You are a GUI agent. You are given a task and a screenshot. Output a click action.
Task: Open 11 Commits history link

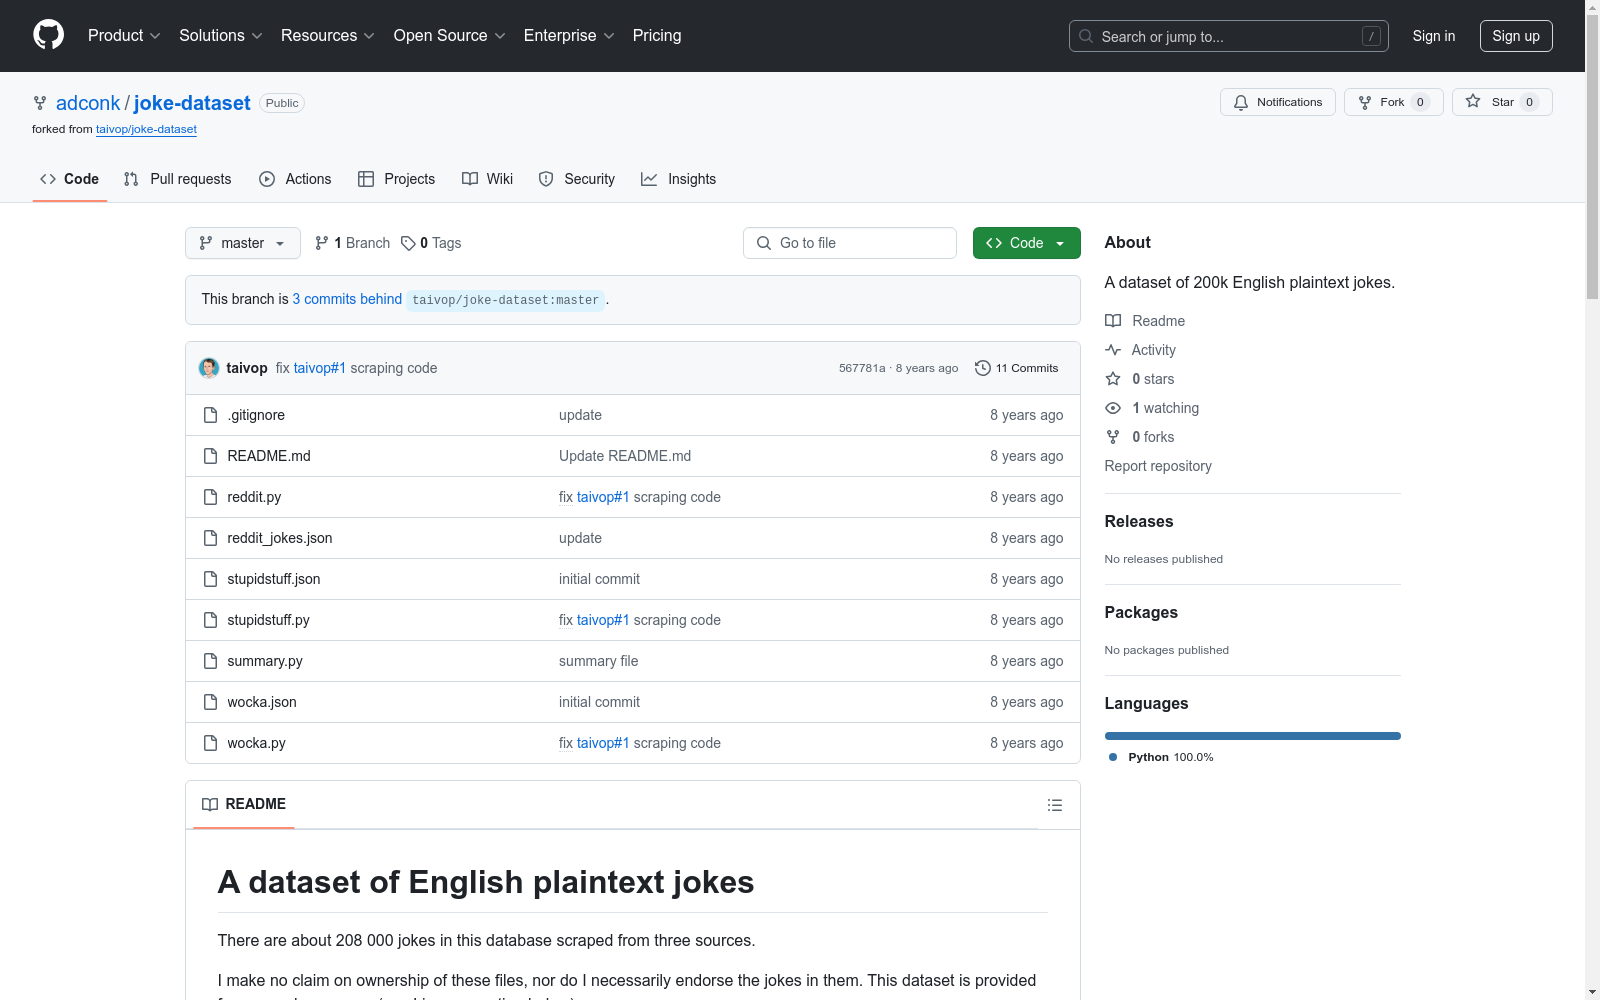[x=1017, y=368]
